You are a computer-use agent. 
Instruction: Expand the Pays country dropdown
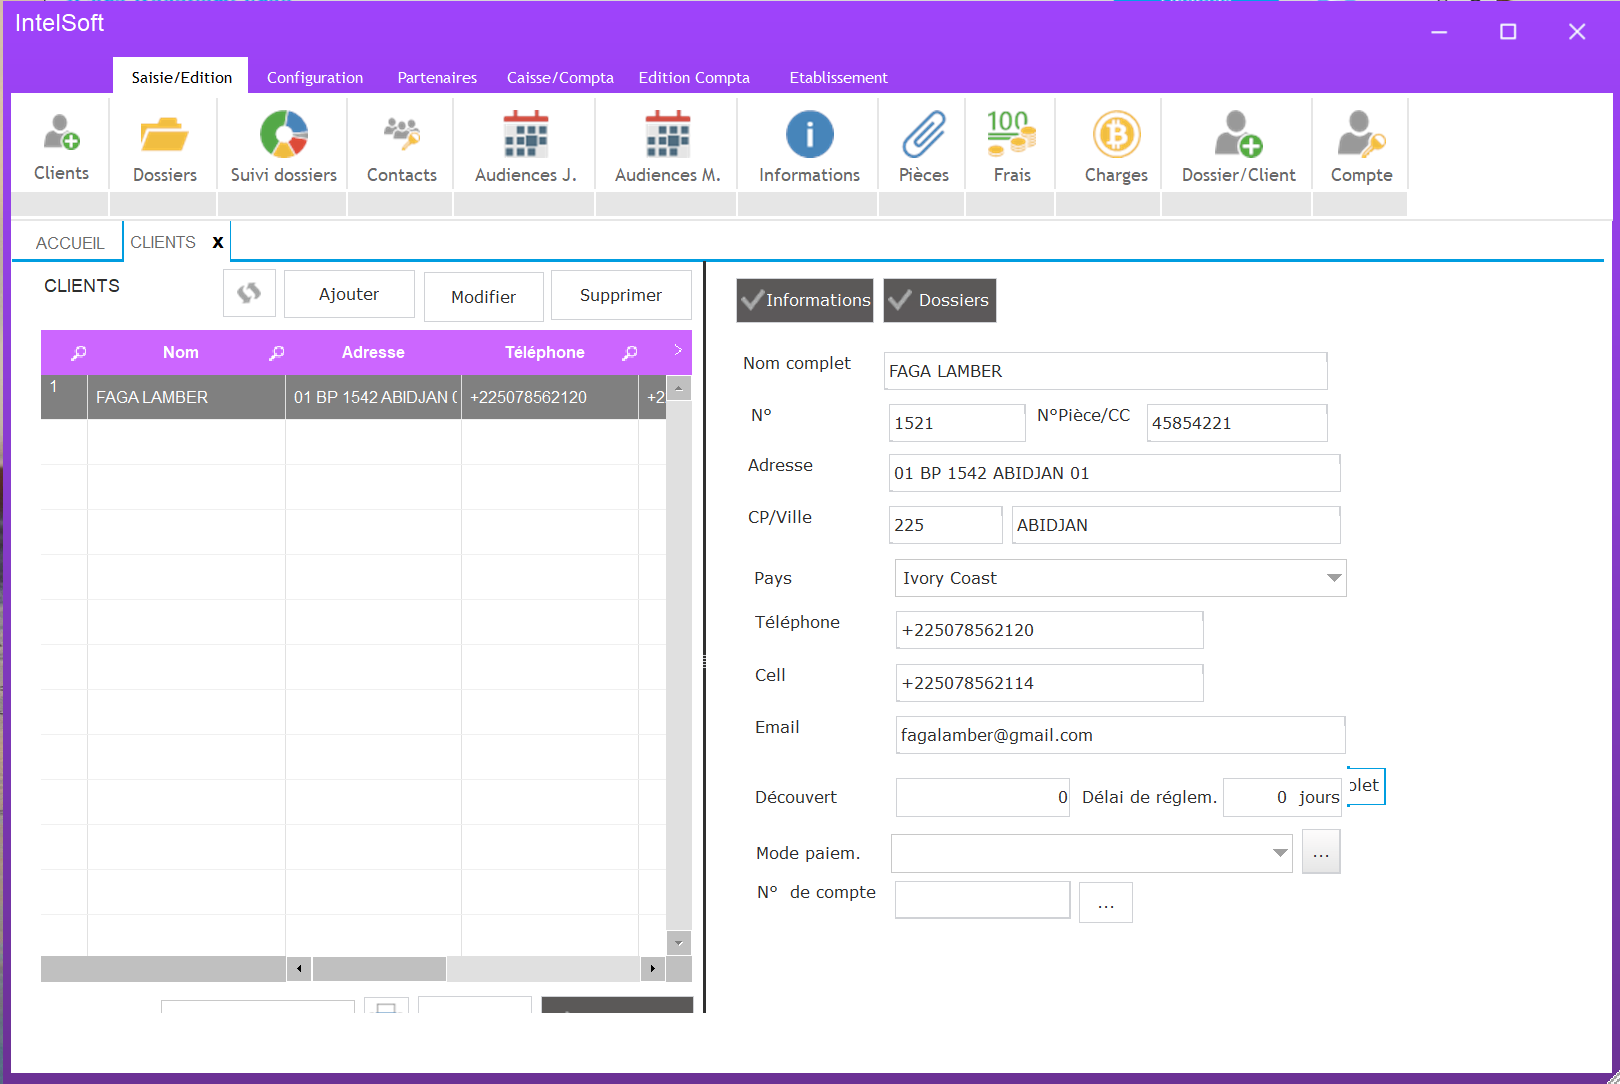[x=1333, y=578]
